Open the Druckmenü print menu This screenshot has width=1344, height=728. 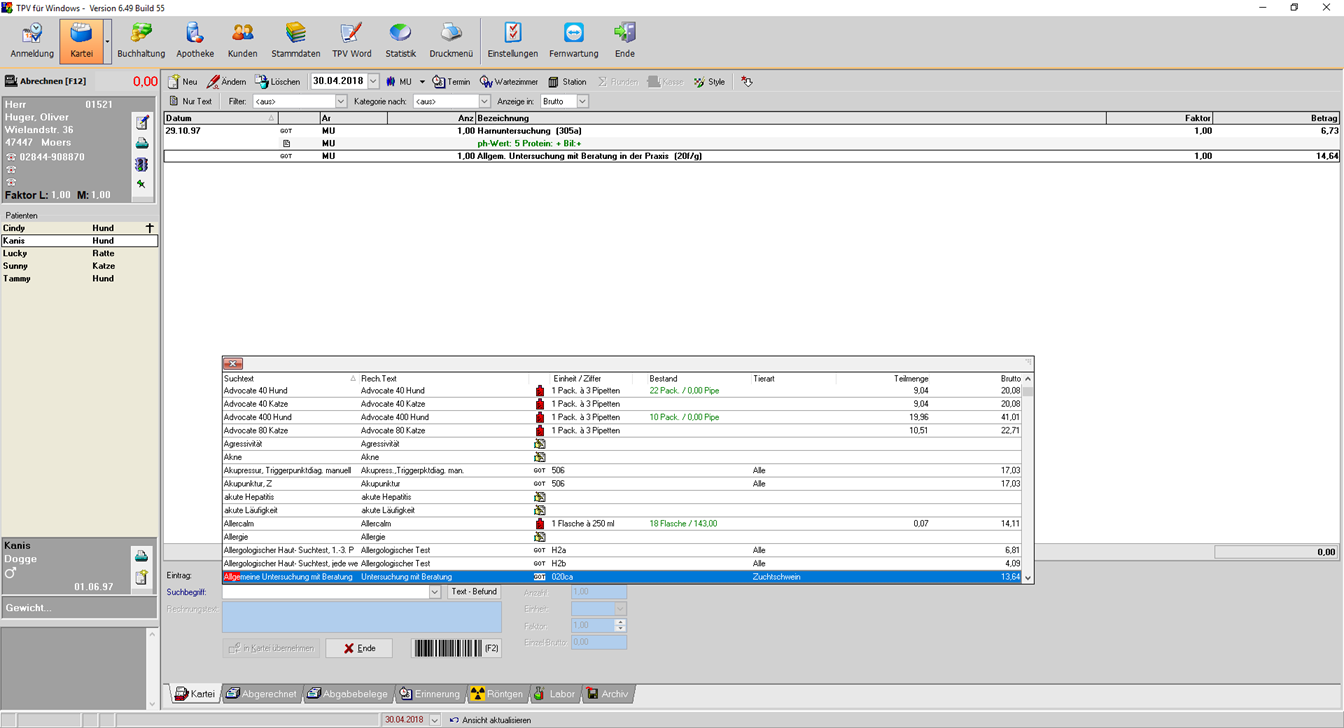(x=451, y=41)
